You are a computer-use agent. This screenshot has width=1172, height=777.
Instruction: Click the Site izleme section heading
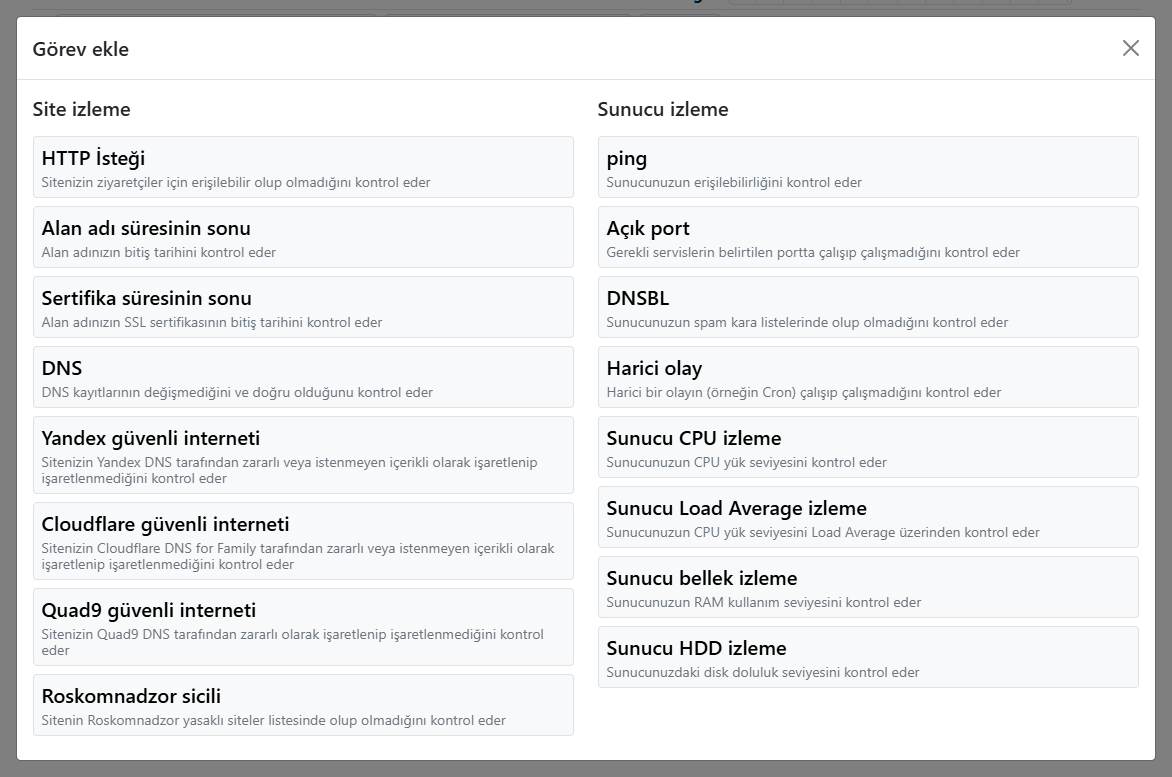[82, 109]
